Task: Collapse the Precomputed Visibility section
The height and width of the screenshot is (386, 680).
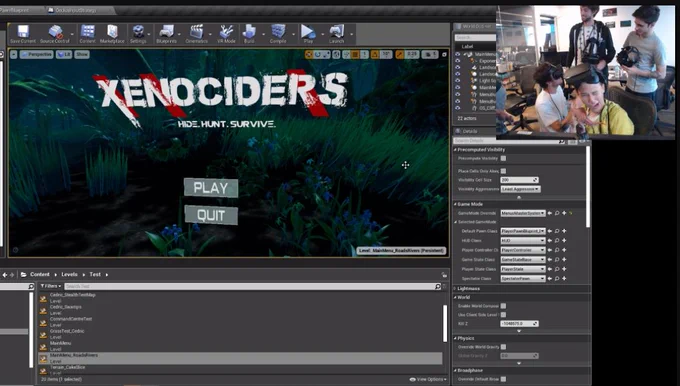Action: pyautogui.click(x=455, y=150)
